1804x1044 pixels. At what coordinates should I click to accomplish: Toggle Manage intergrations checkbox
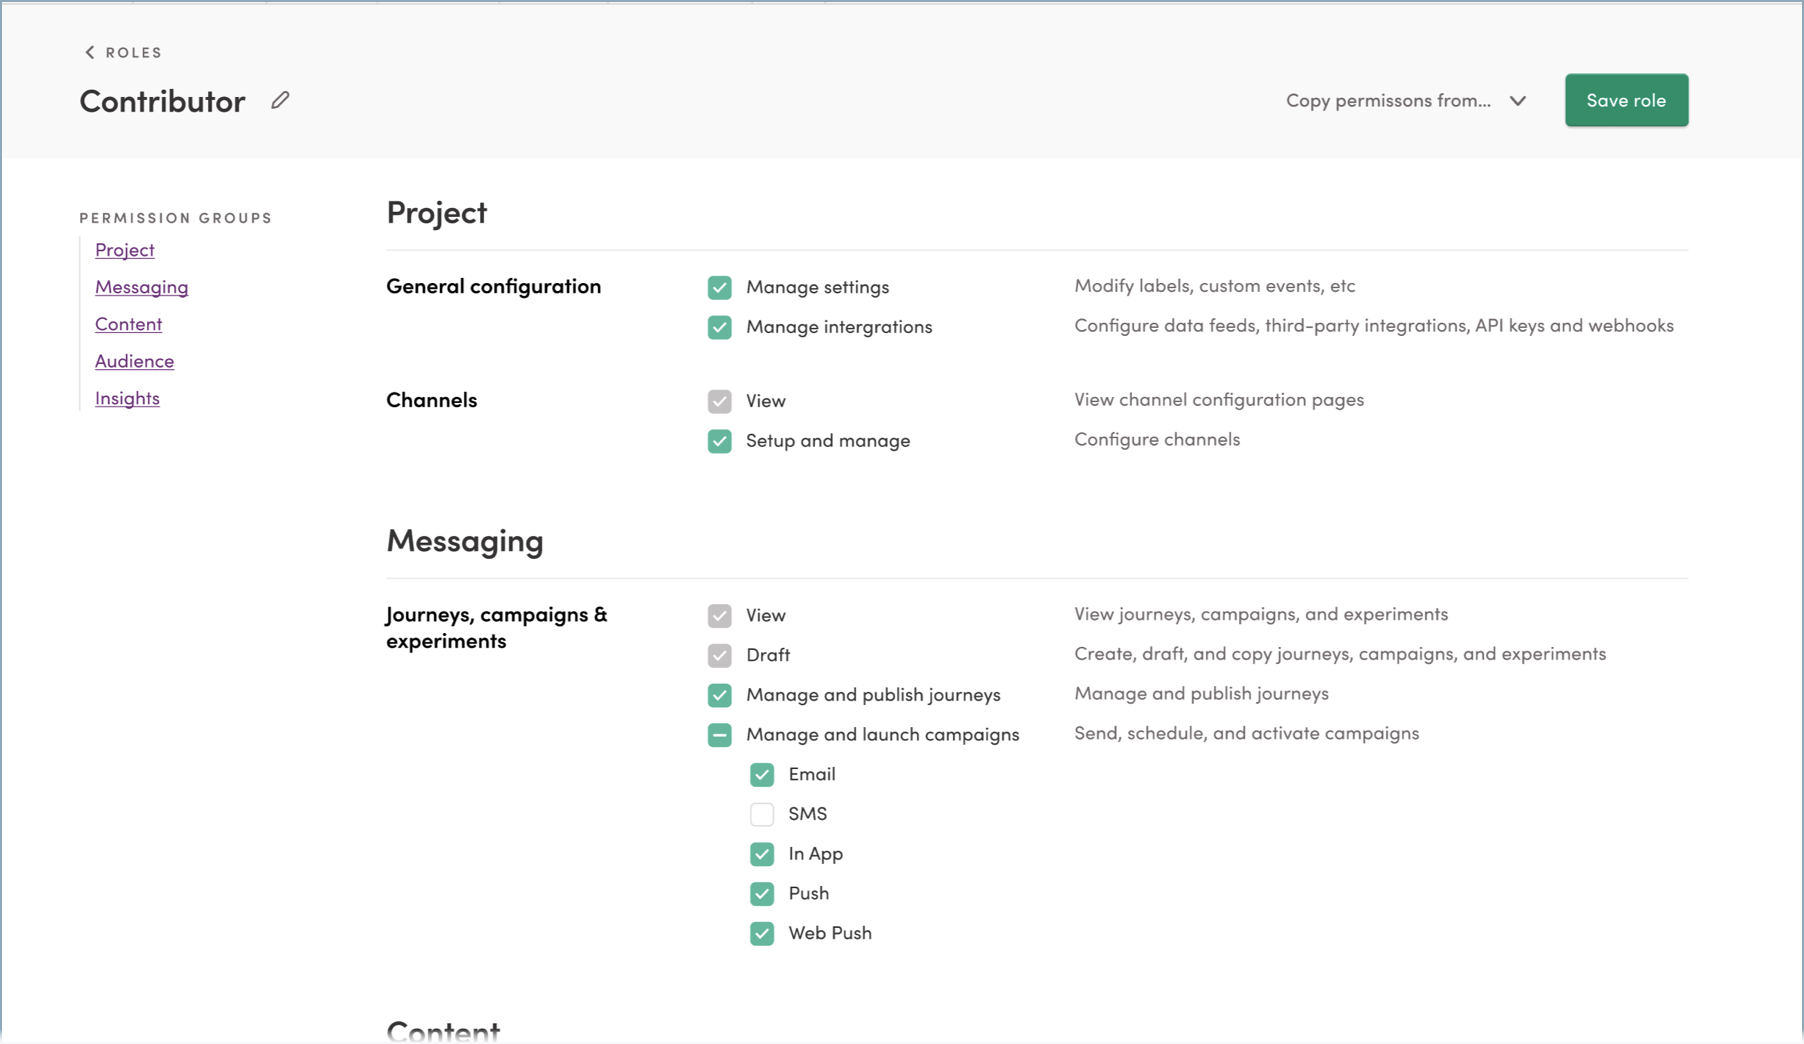pyautogui.click(x=719, y=327)
